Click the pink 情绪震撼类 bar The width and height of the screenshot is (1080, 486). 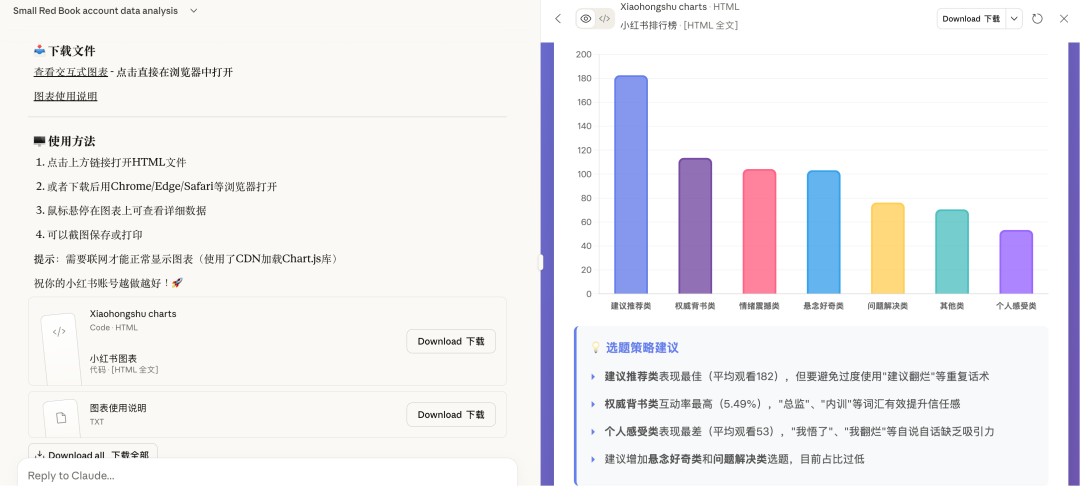click(759, 231)
